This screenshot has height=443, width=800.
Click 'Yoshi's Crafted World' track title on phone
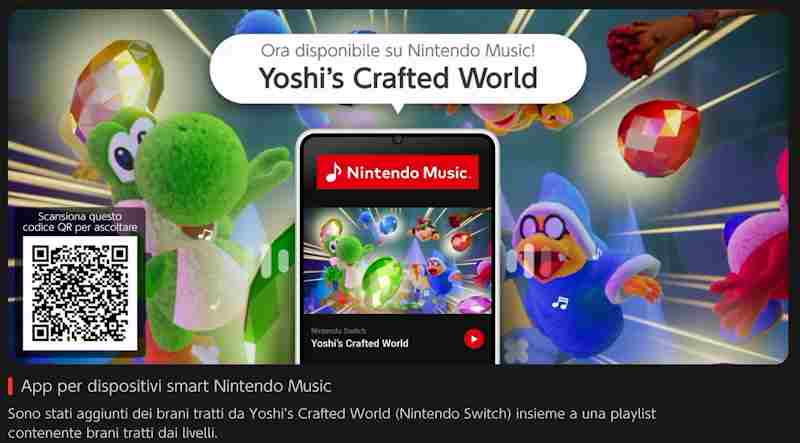(360, 343)
